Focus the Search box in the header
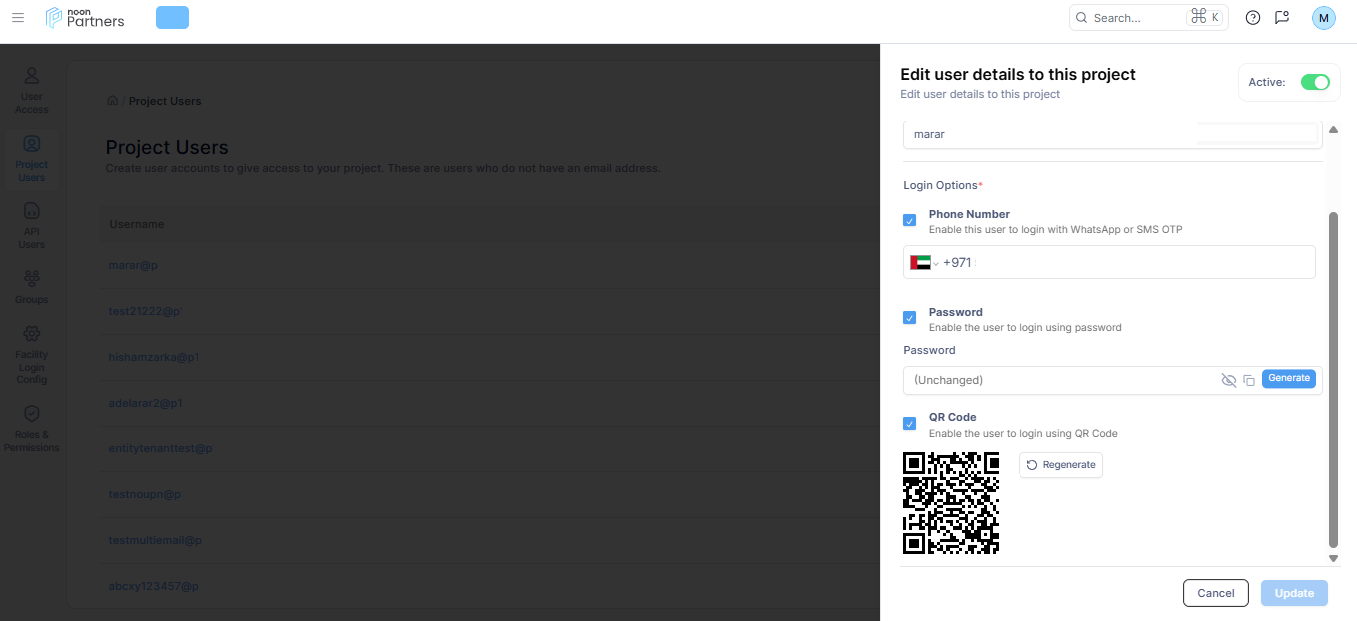The height and width of the screenshot is (621, 1357). tap(1149, 18)
